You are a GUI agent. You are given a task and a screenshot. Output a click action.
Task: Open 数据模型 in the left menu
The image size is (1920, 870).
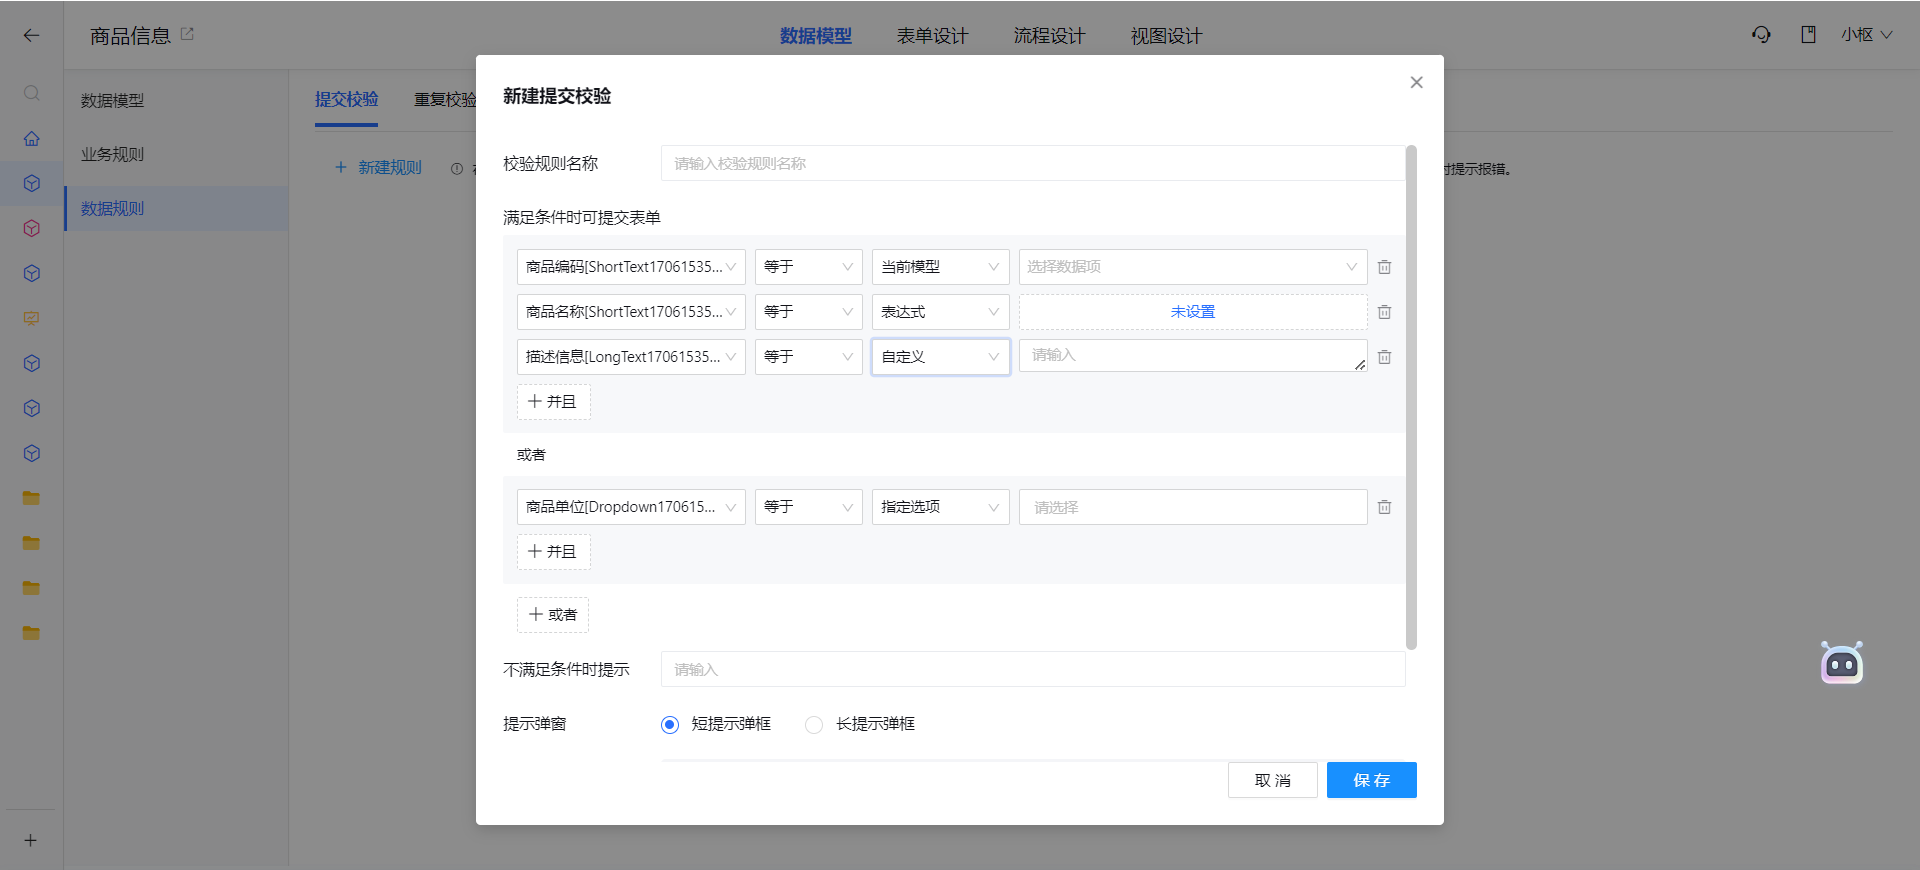coord(177,101)
